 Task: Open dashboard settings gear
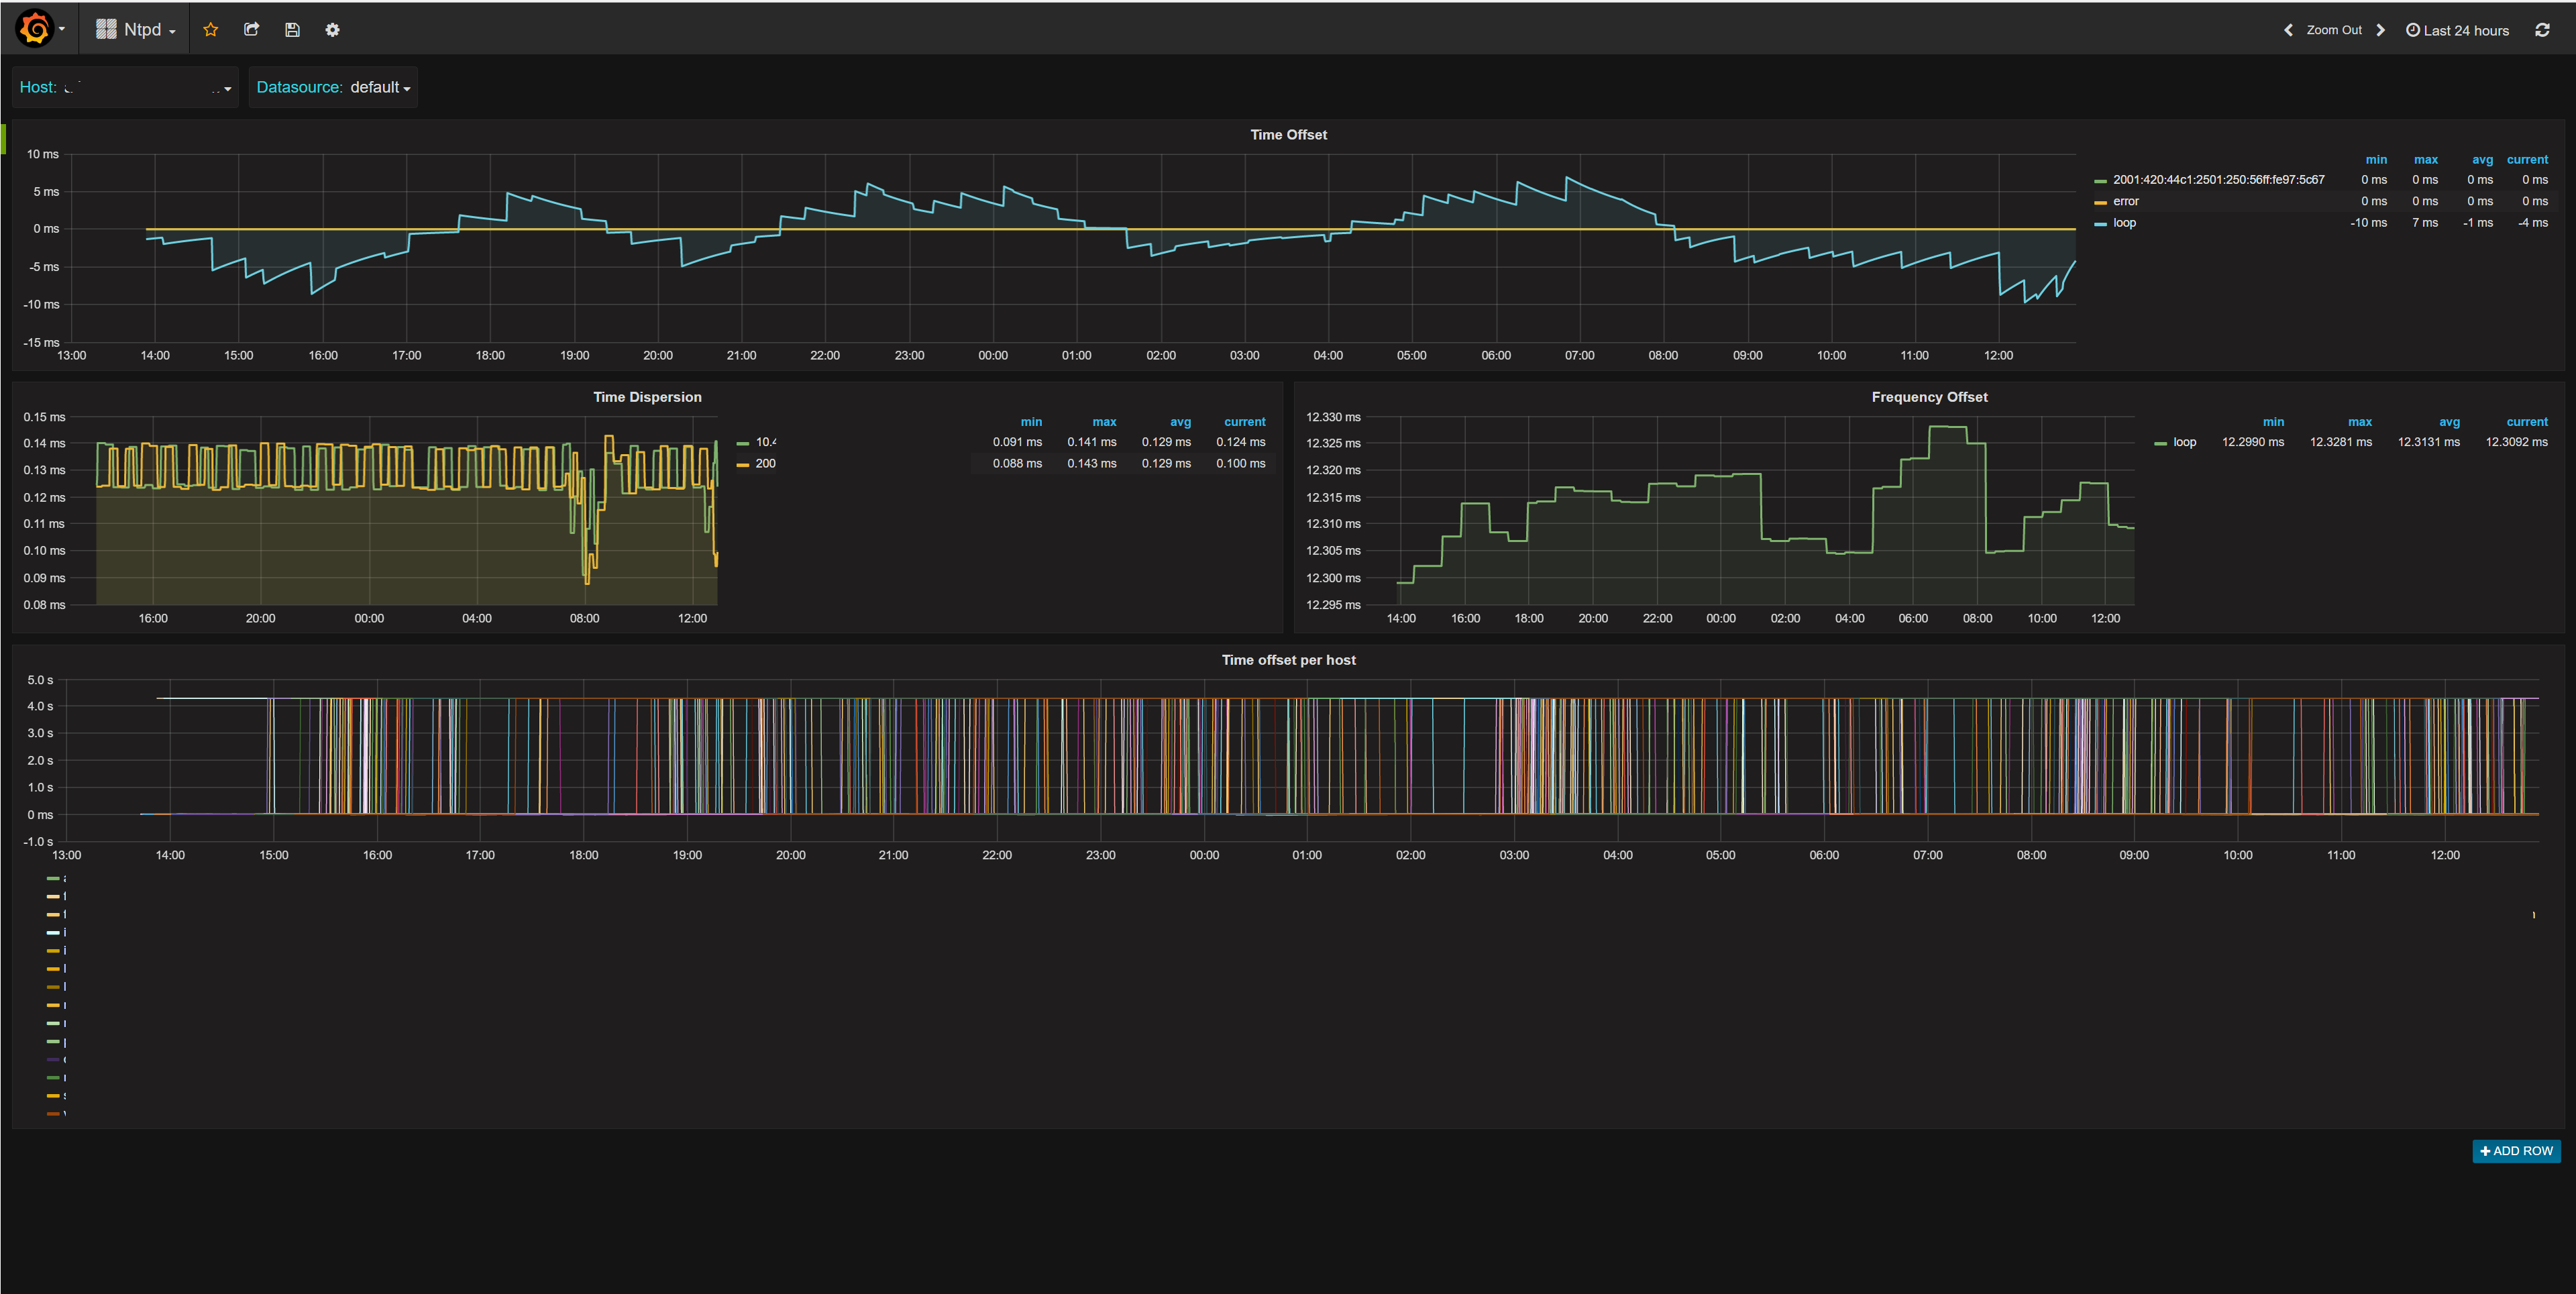click(x=333, y=30)
